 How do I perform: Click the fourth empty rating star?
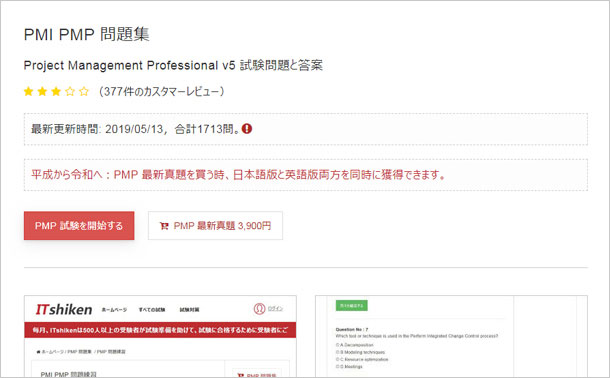point(70,91)
